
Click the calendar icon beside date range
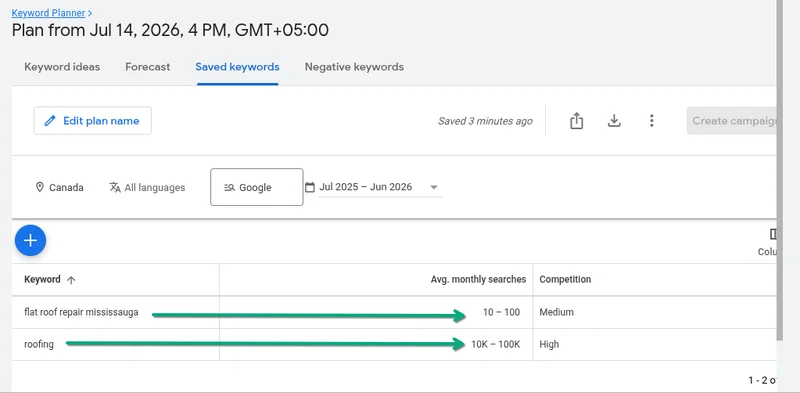(x=310, y=187)
